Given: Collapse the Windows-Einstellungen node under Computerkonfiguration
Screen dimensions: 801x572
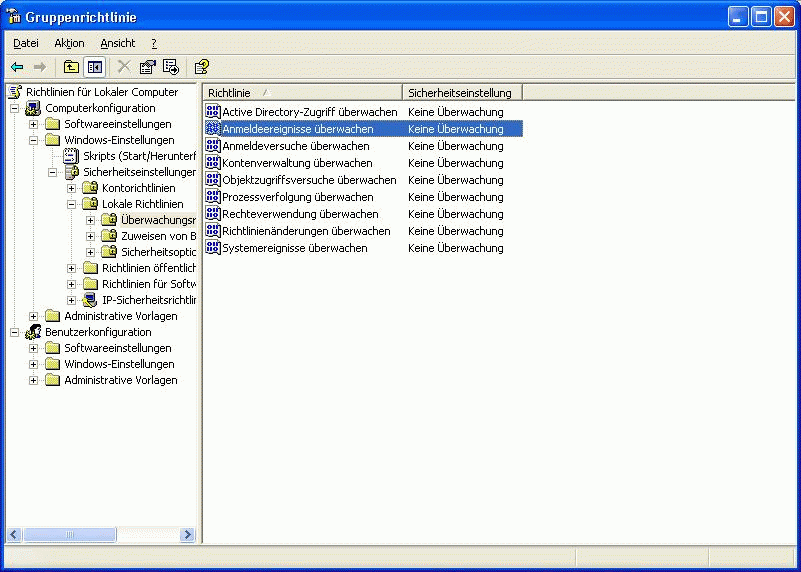Looking at the screenshot, I should (x=34, y=140).
